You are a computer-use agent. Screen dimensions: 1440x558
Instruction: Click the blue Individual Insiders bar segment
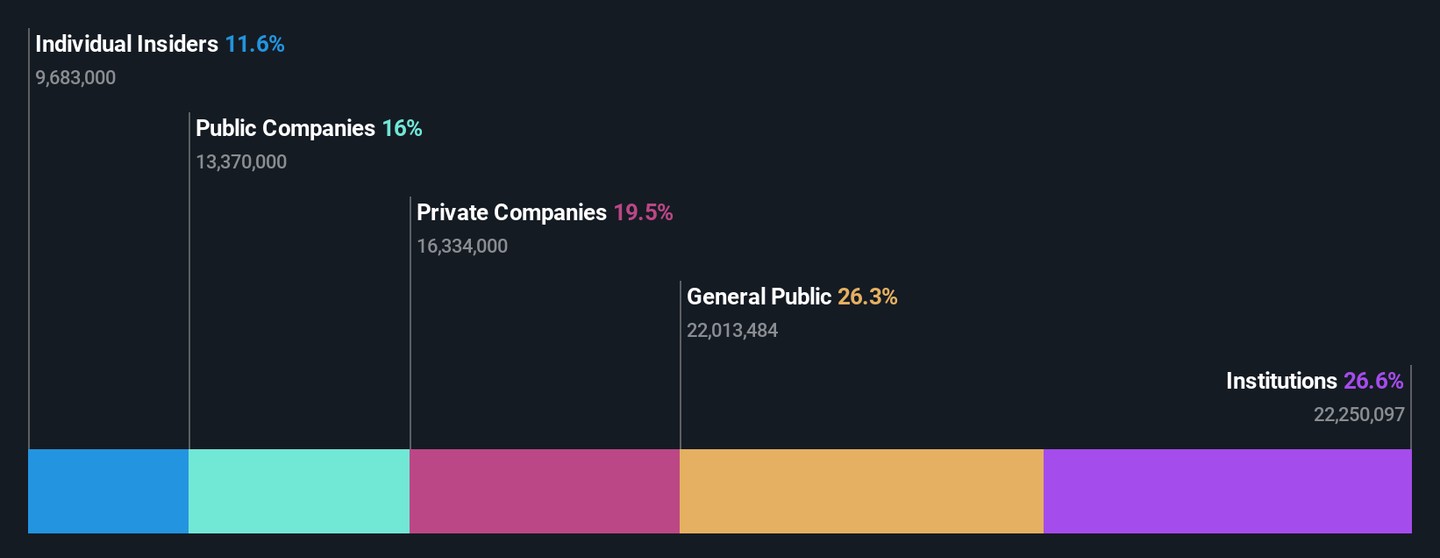point(108,491)
